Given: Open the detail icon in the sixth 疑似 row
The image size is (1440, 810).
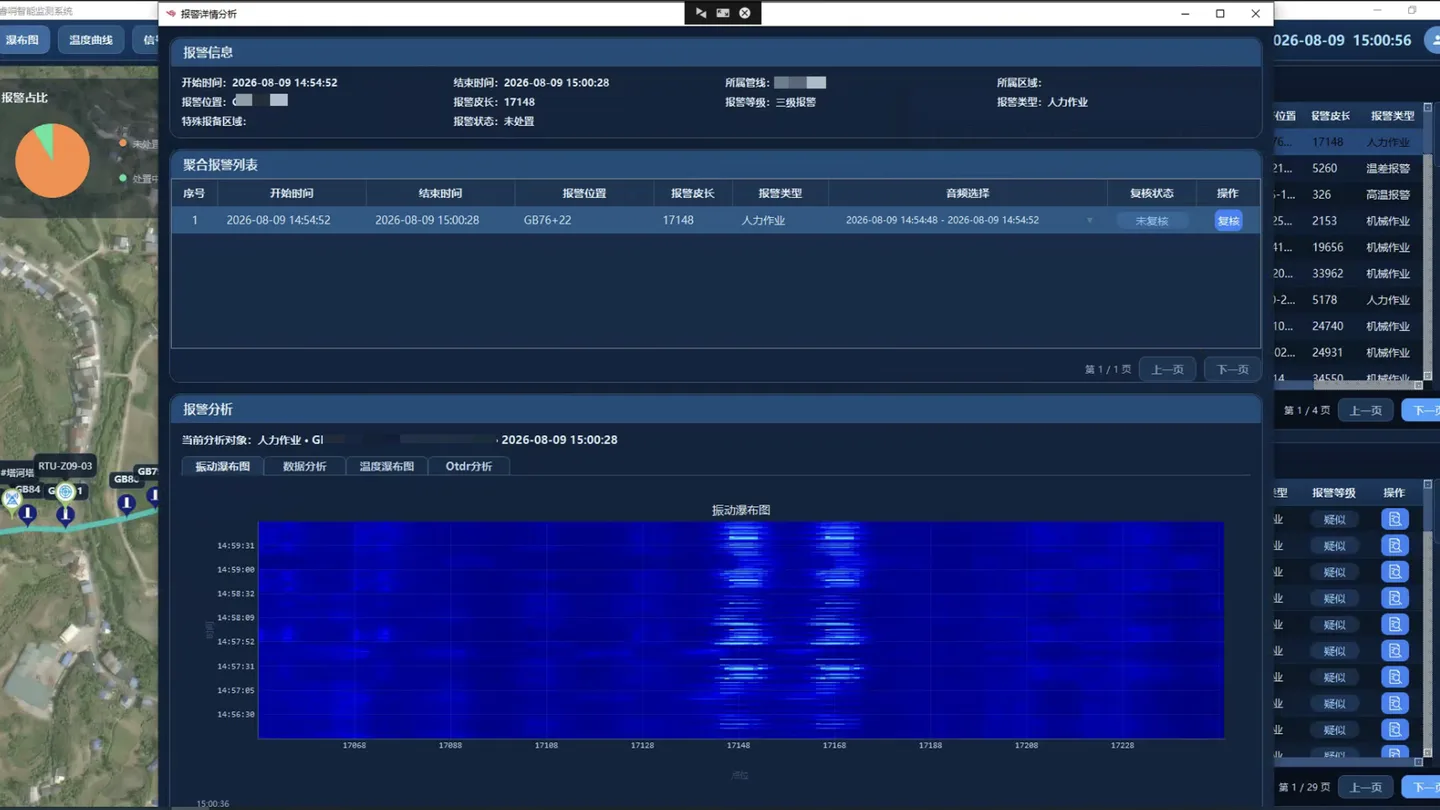Looking at the screenshot, I should (1394, 651).
